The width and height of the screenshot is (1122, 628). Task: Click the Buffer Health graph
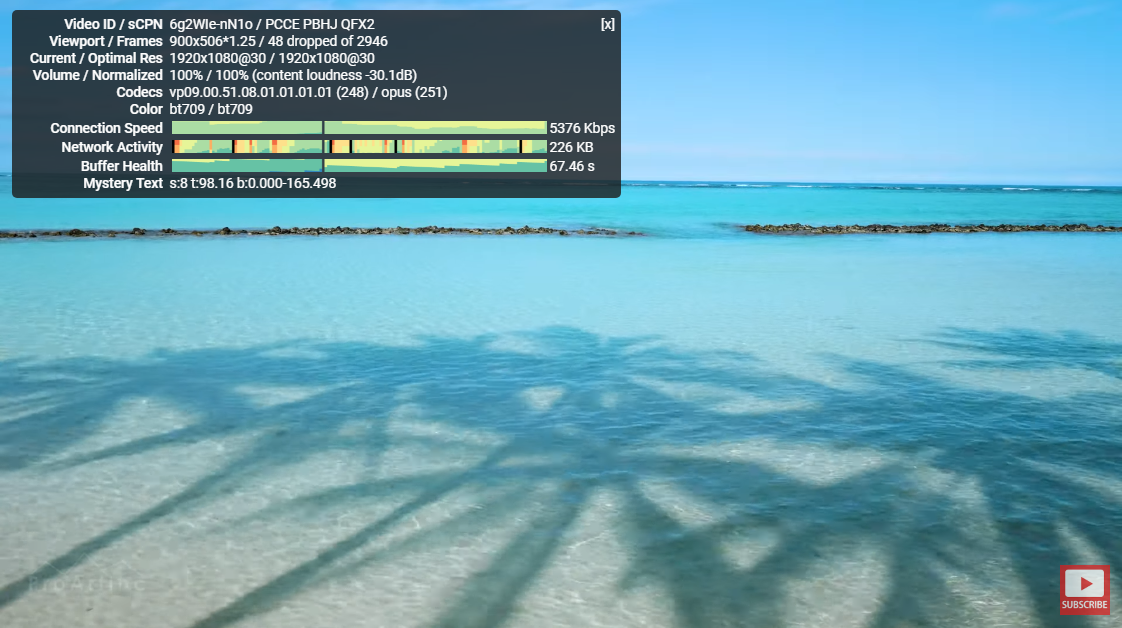(359, 166)
